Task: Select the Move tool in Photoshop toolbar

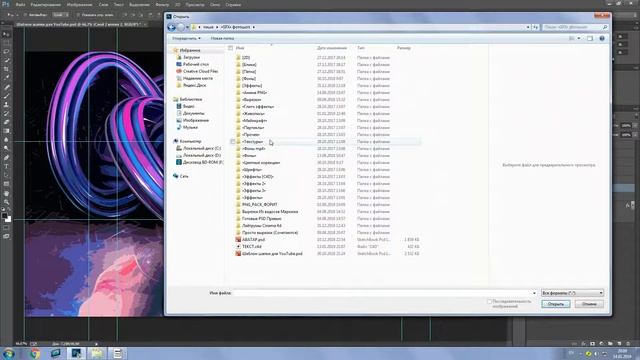Action: tap(7, 34)
